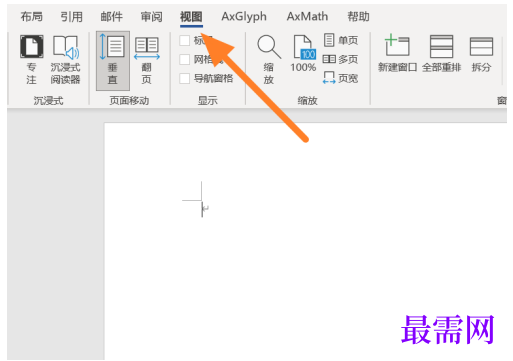Open the AxGlyph tab
The height and width of the screenshot is (361, 513).
point(244,17)
